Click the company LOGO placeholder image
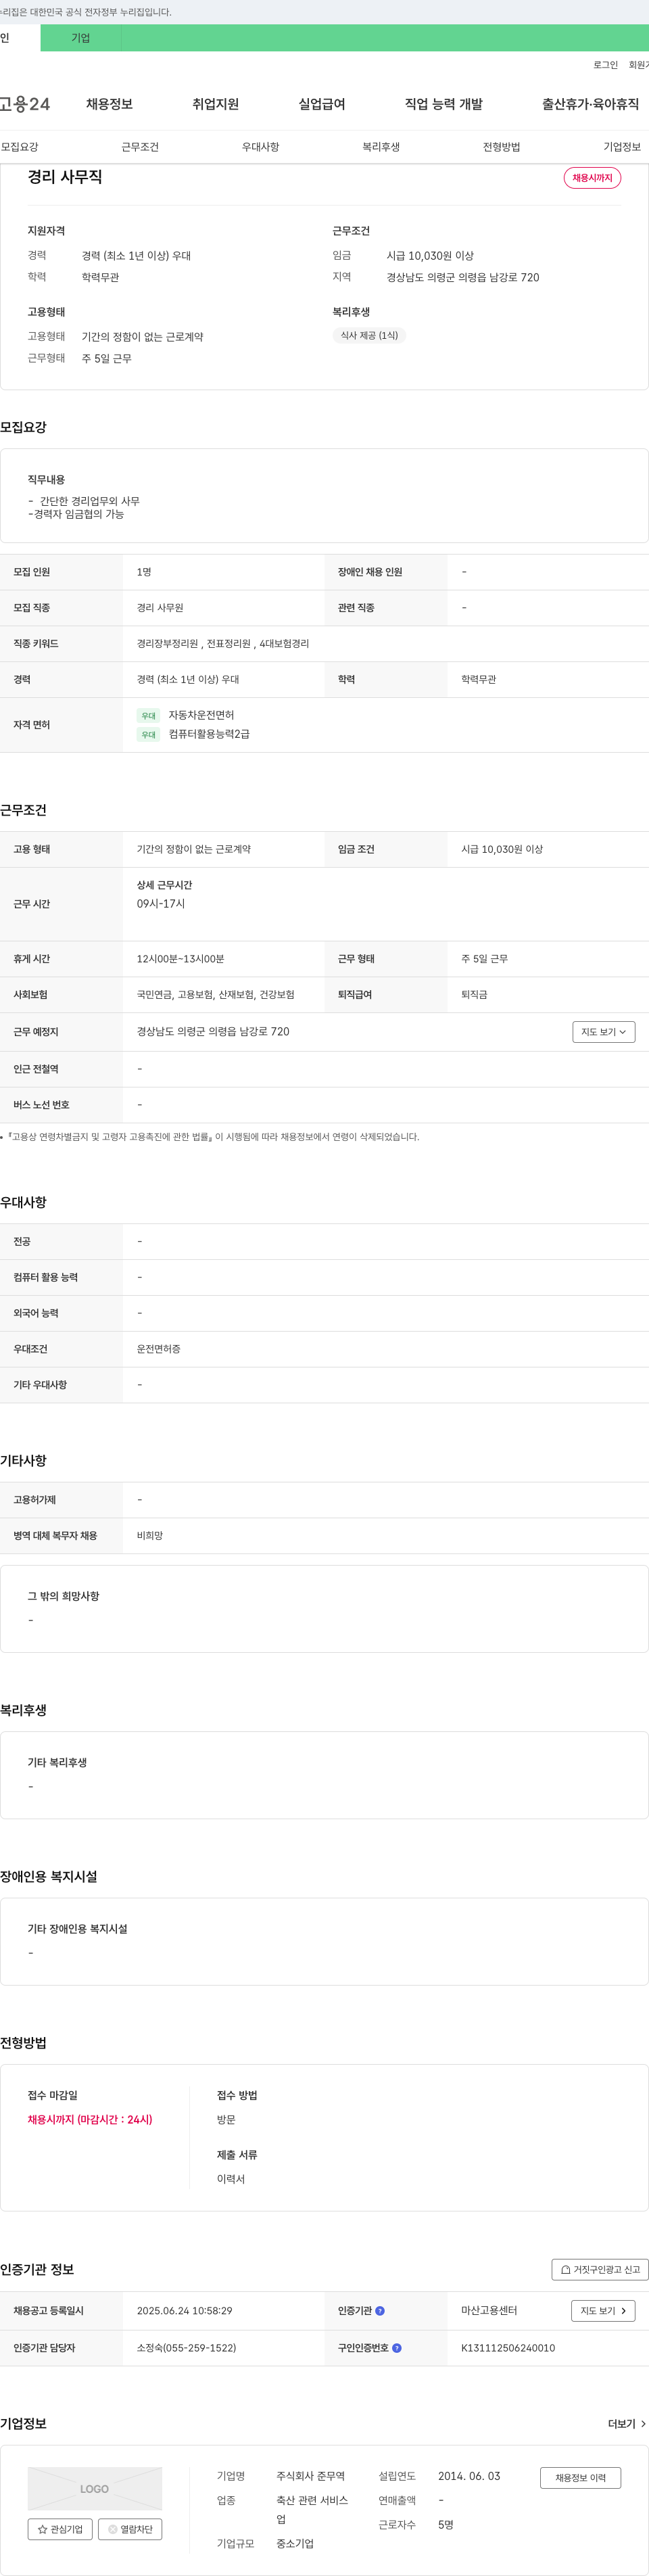 (94, 2489)
